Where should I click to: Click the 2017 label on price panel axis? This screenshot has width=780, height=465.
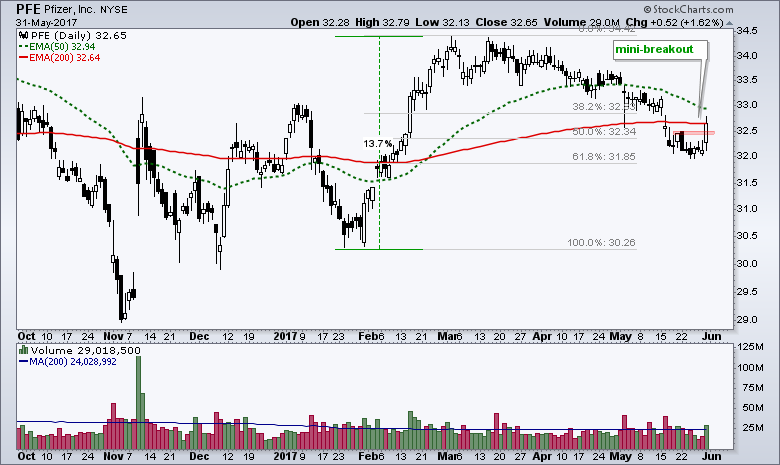285,337
